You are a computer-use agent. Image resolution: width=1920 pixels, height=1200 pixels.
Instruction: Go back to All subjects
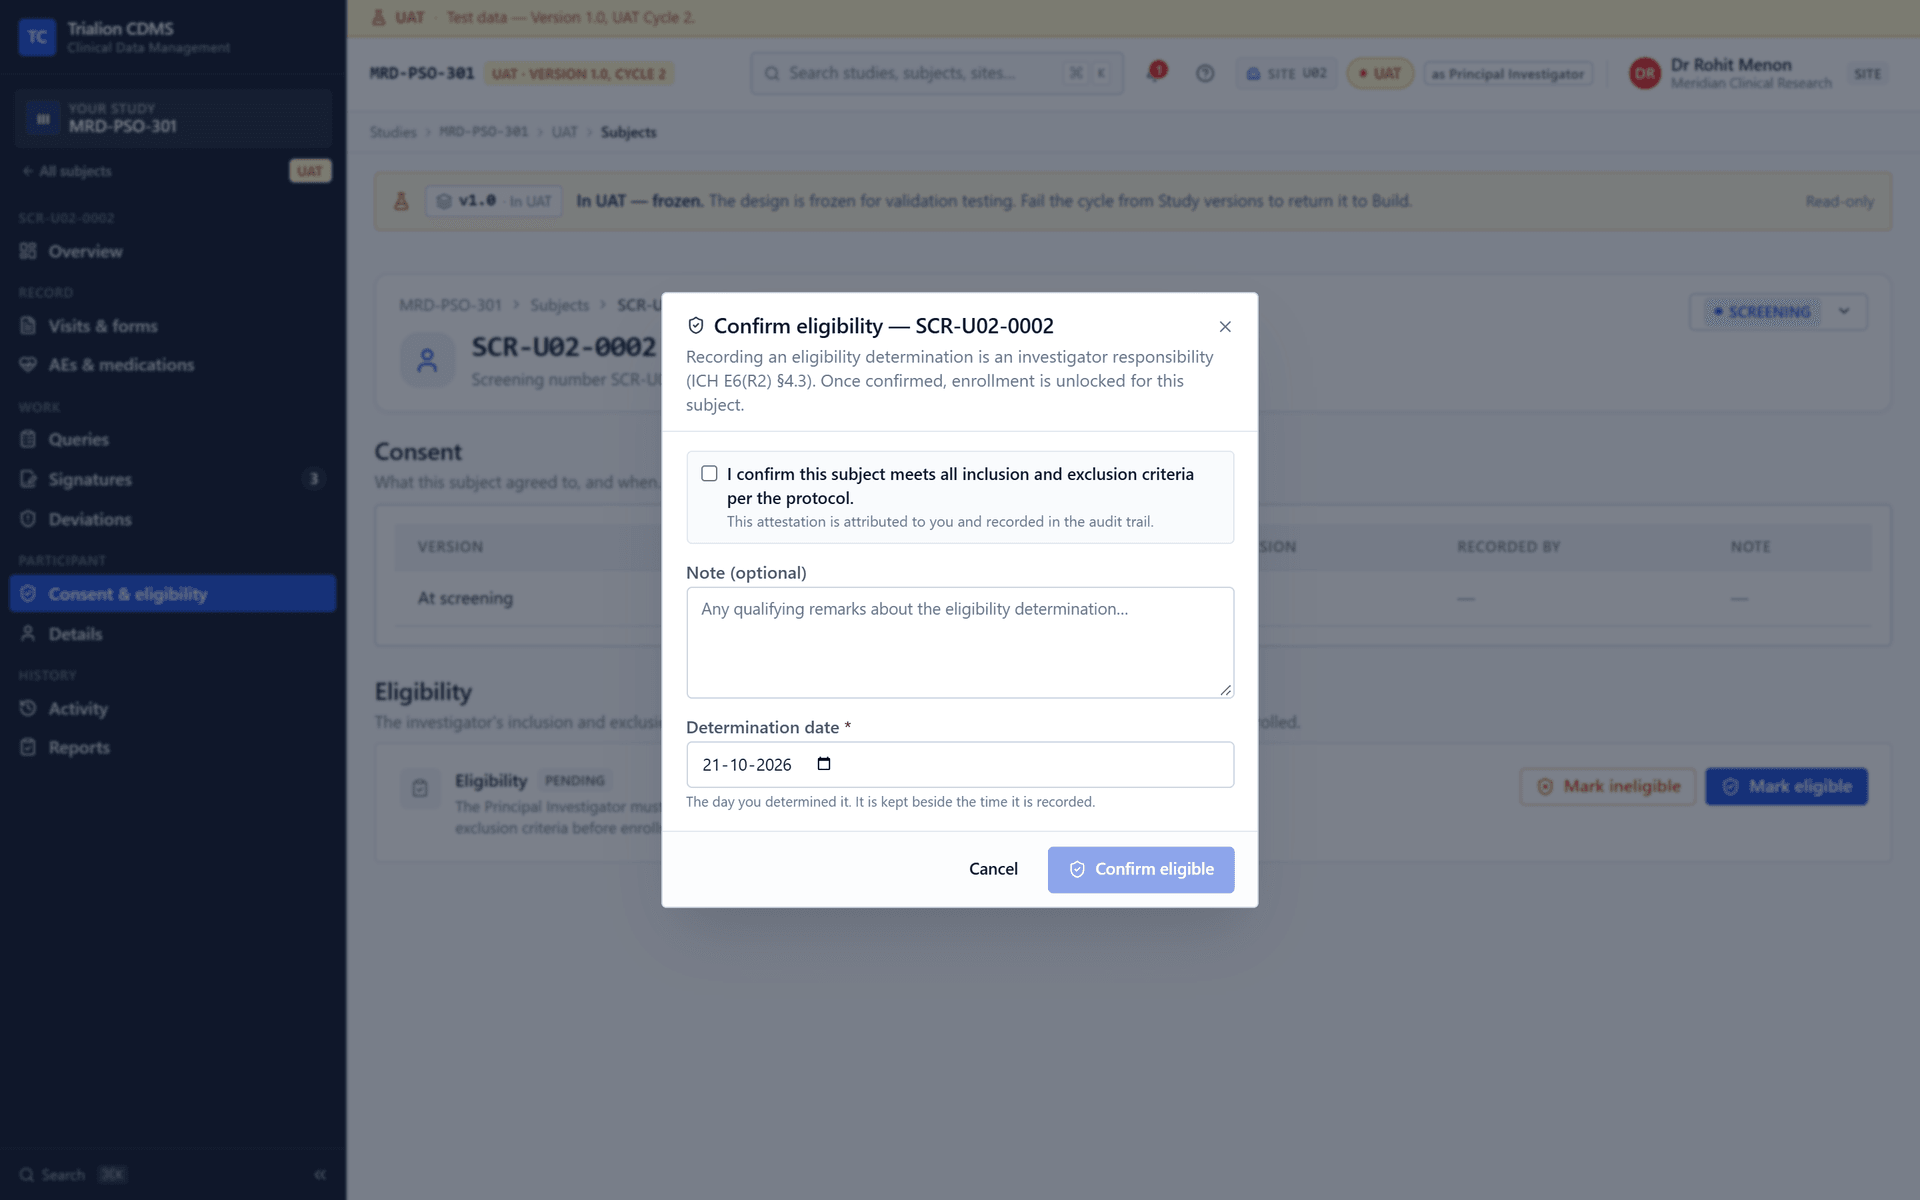(67, 171)
